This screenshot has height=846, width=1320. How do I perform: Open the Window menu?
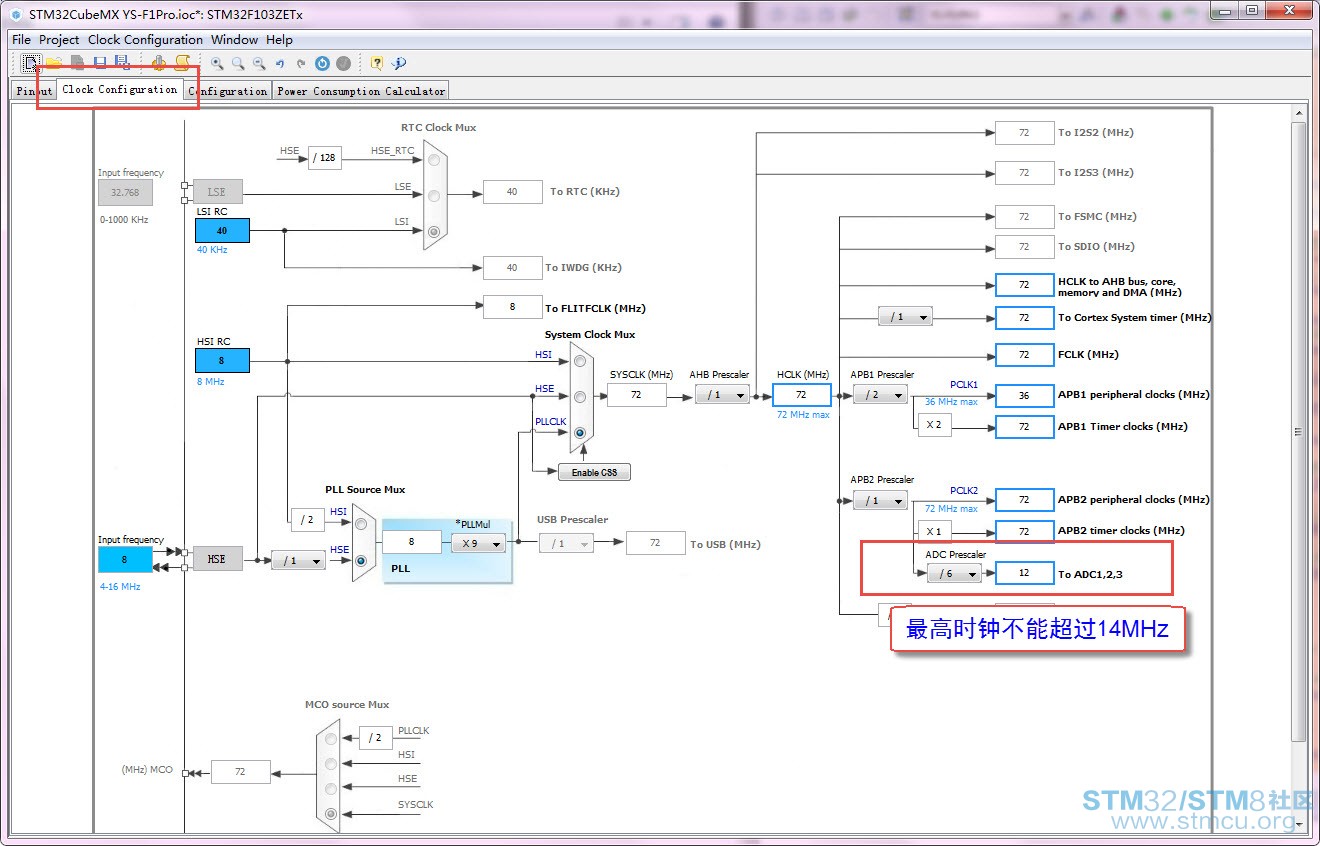(x=234, y=40)
